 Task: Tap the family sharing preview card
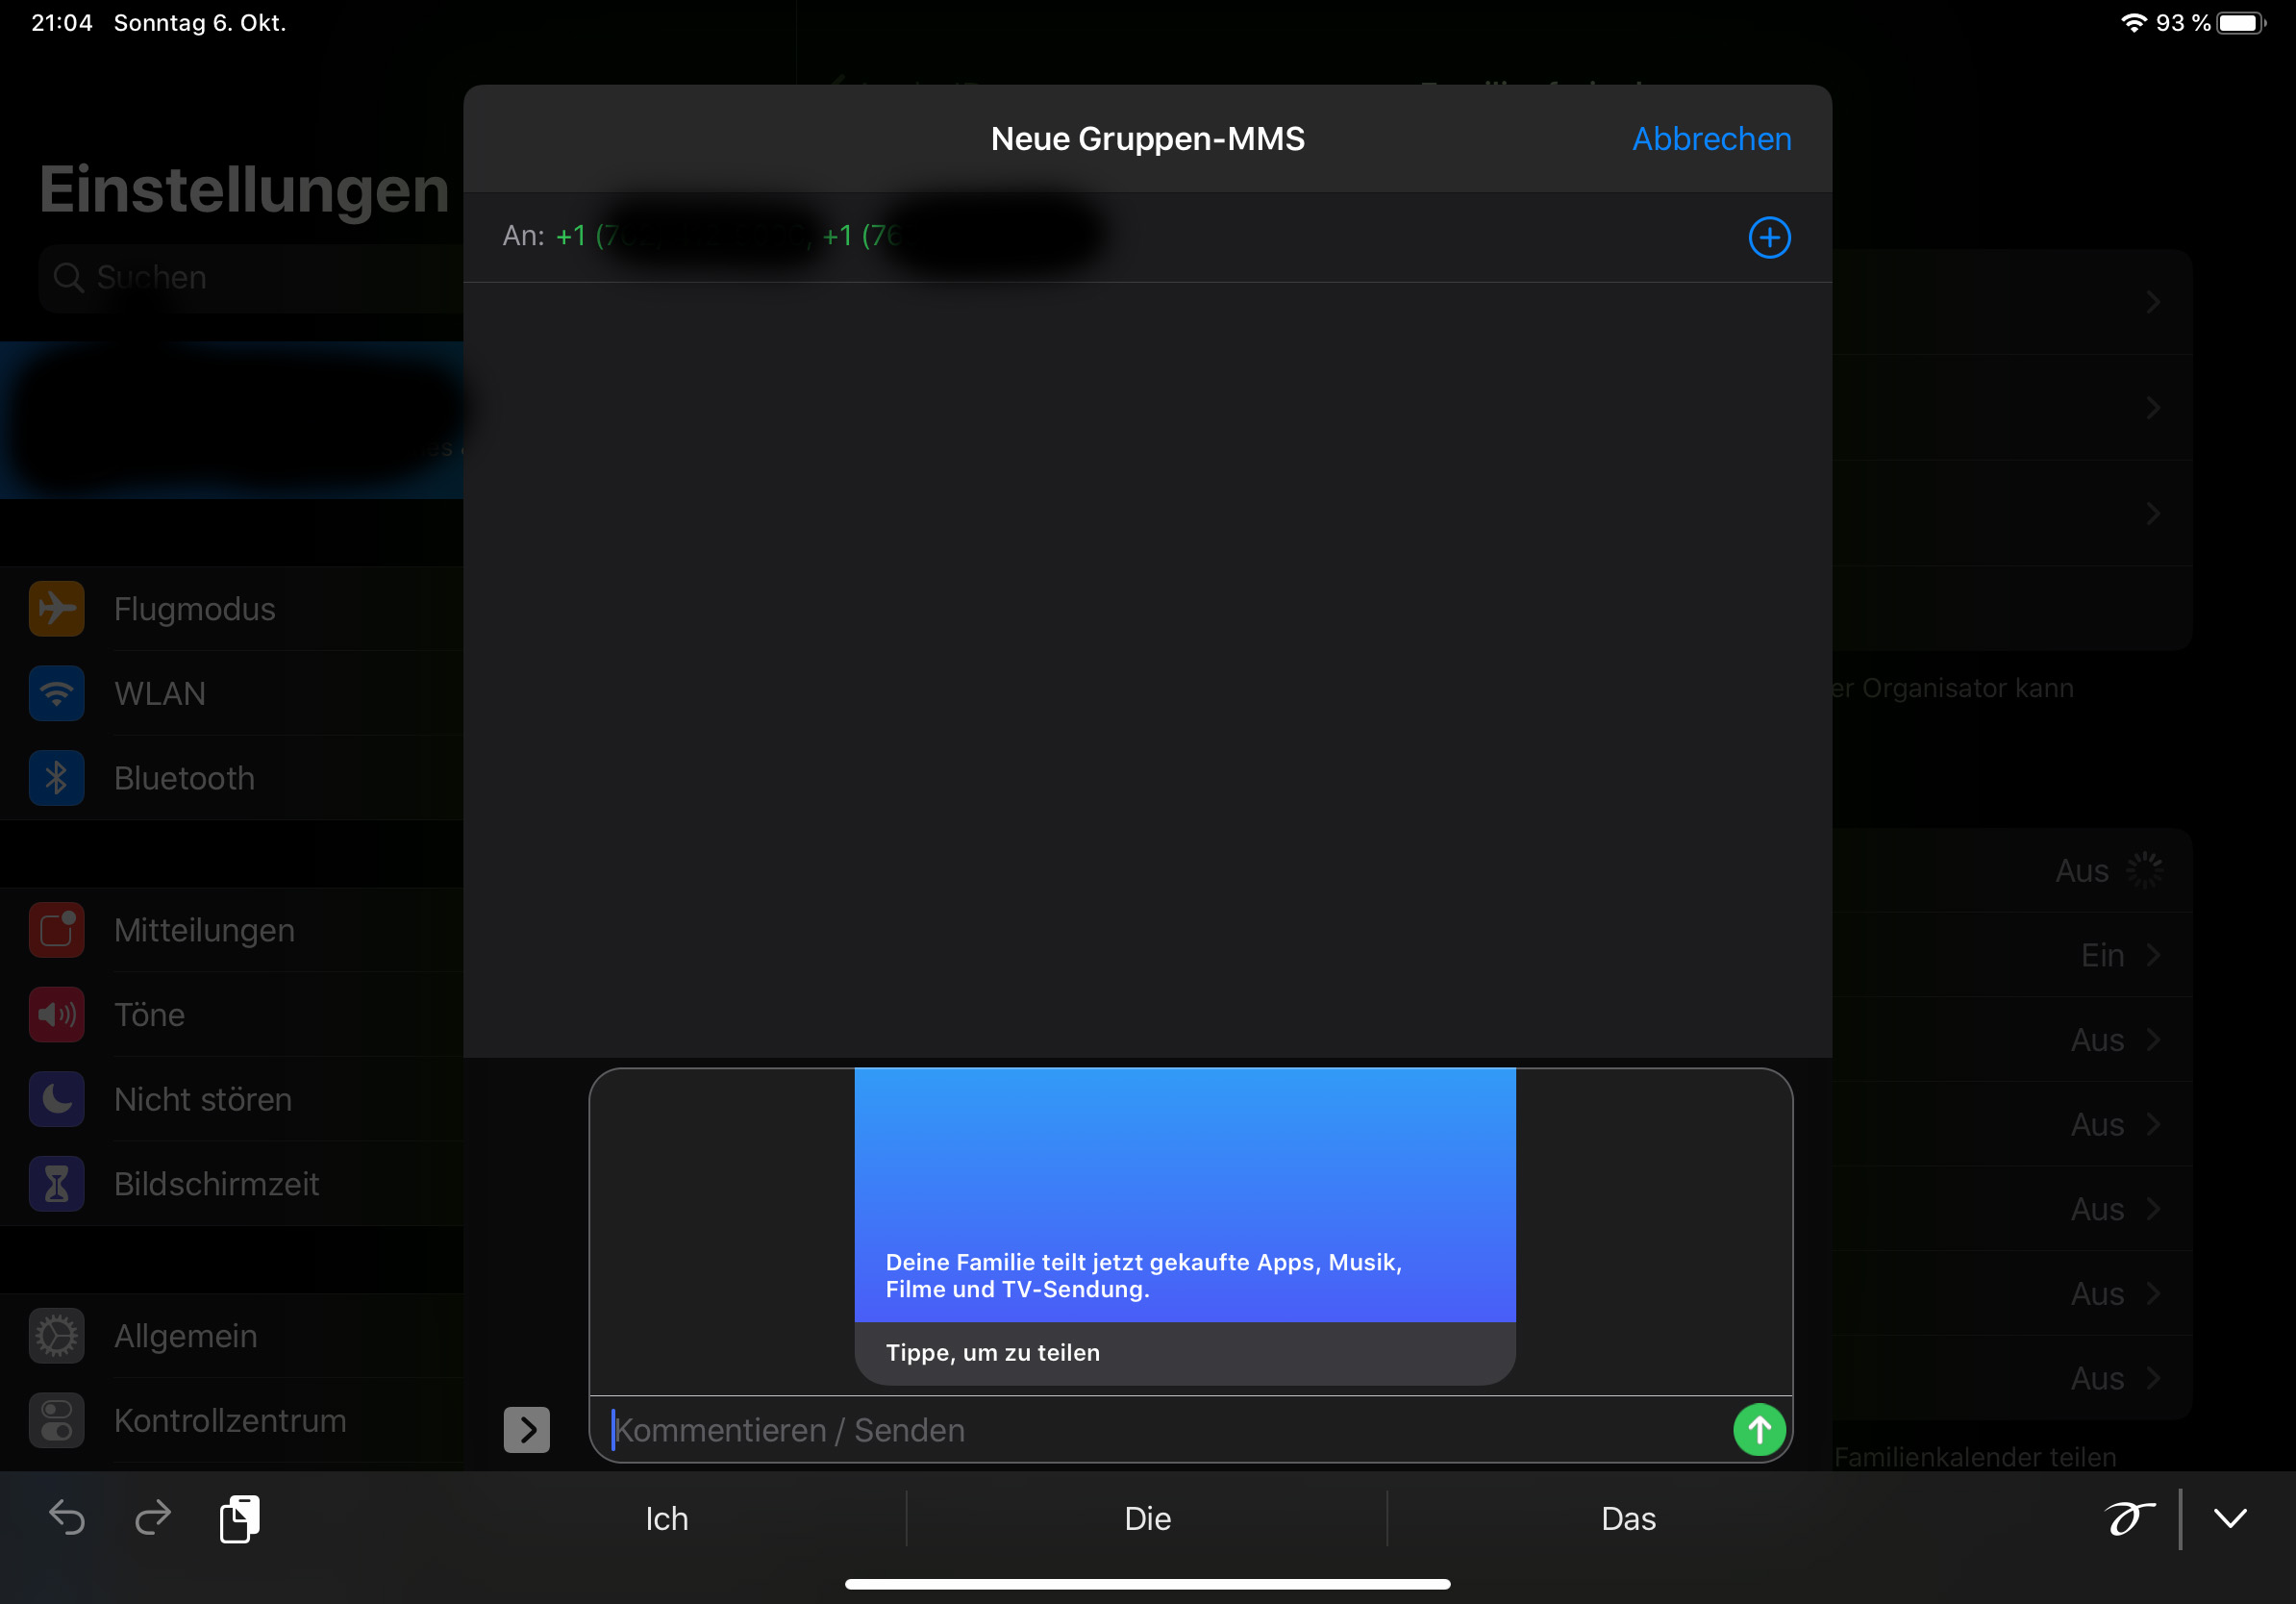click(1184, 1225)
